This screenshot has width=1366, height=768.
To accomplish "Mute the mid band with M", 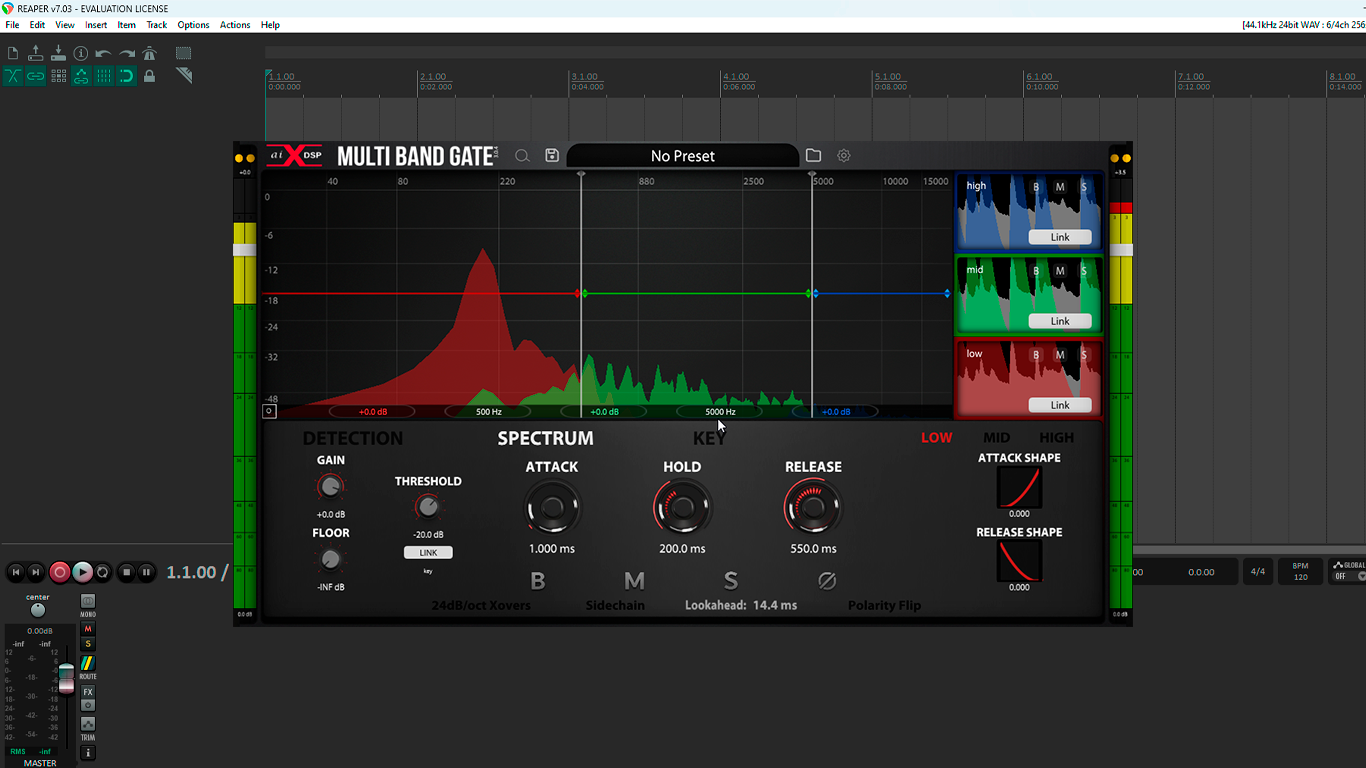I will coord(1060,271).
